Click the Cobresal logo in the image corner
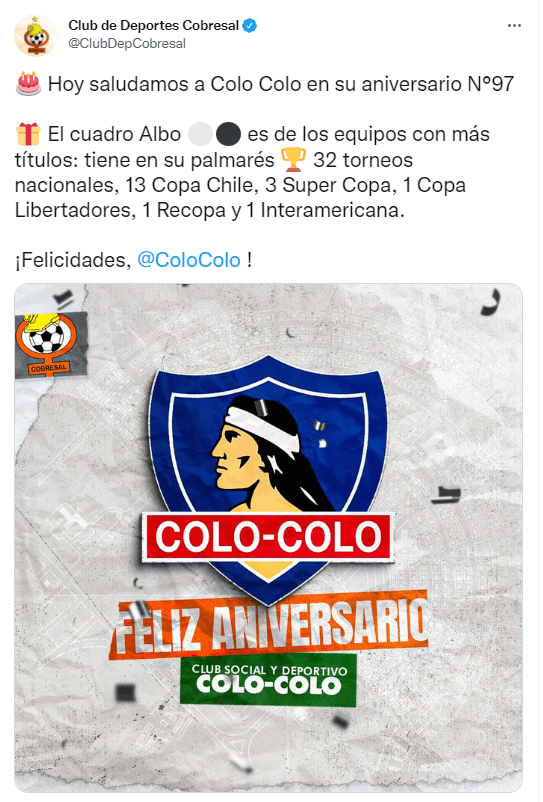Viewport: 543px width, 802px height. point(49,344)
